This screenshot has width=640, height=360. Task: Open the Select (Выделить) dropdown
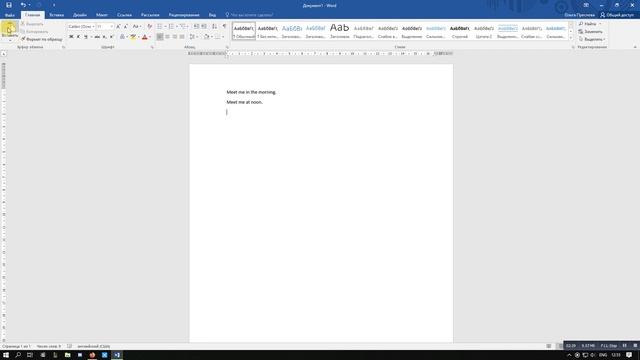coord(592,39)
